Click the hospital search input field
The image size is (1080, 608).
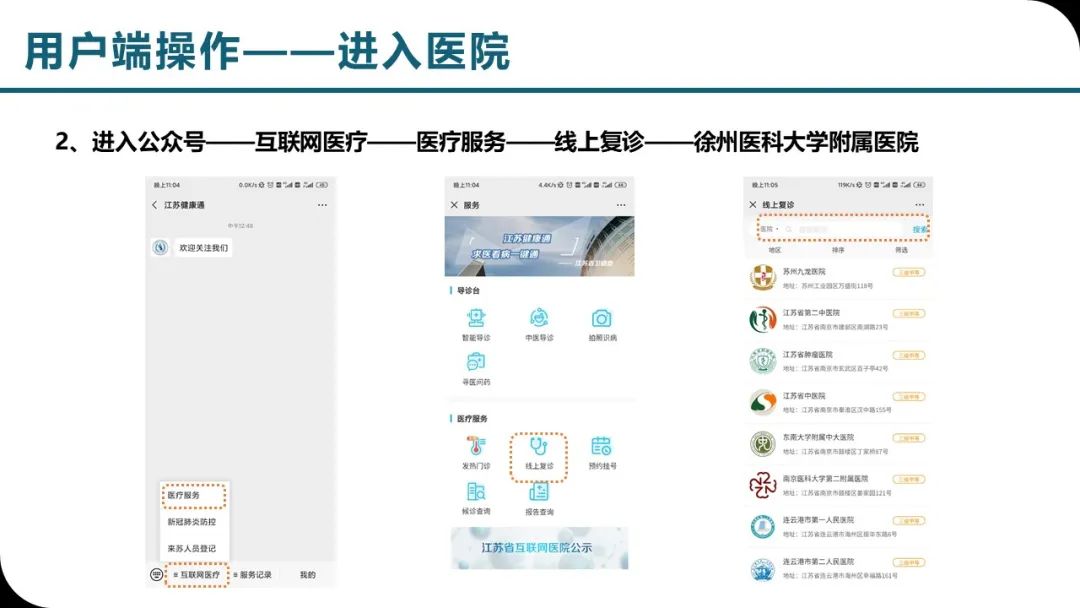click(845, 229)
